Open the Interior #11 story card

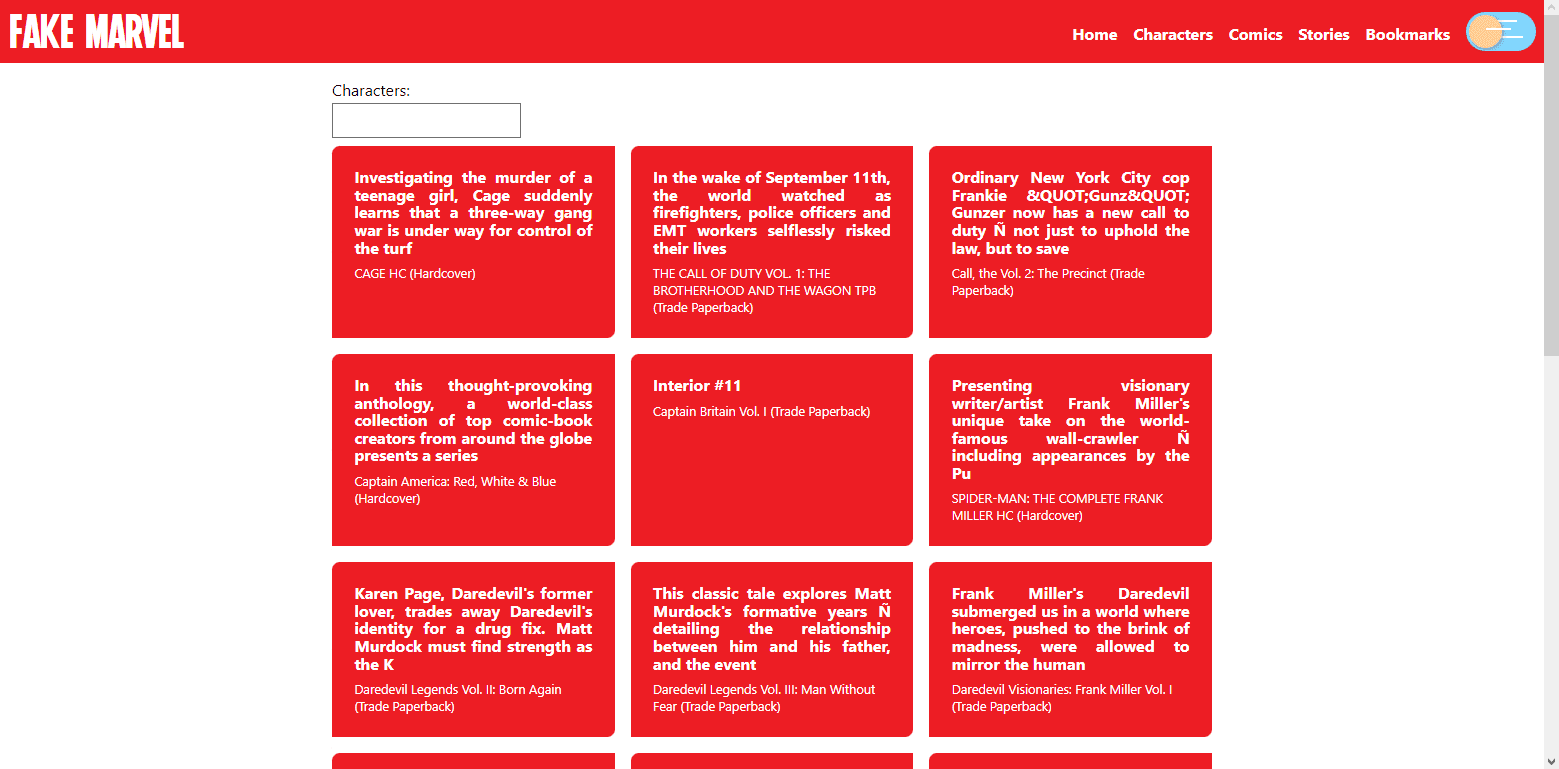[772, 450]
